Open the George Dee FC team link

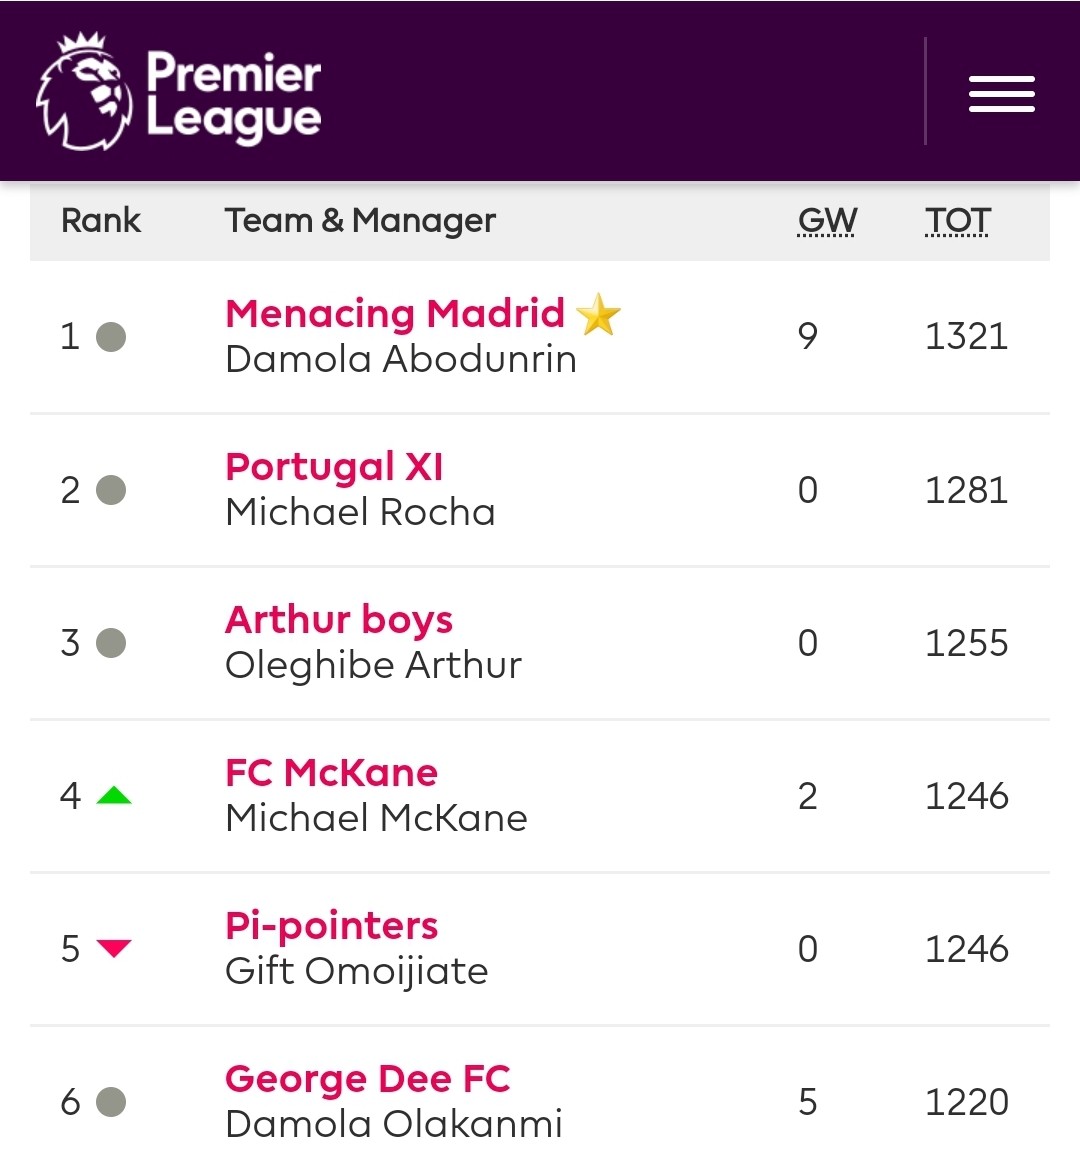368,1079
